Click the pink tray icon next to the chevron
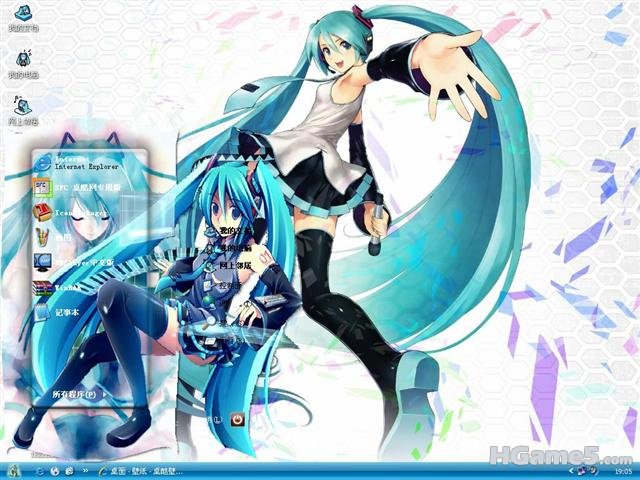This screenshot has height=480, width=640. click(582, 471)
